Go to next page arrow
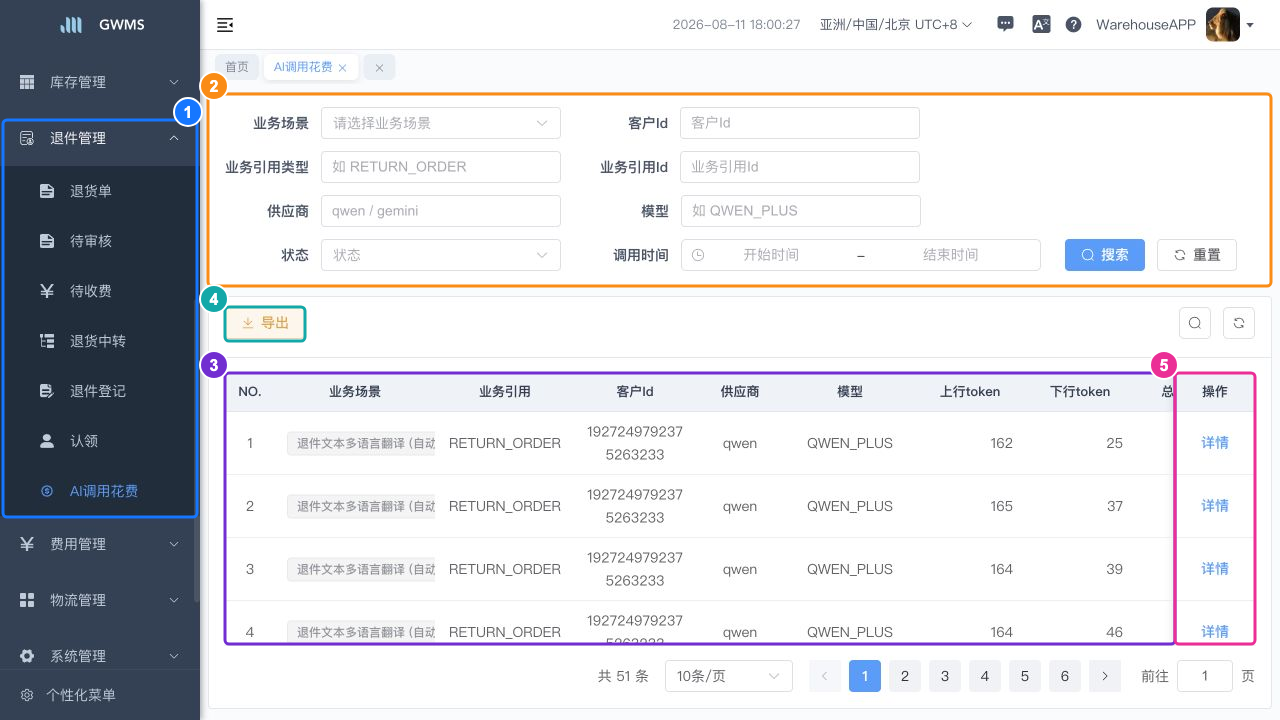Viewport: 1280px width, 720px height. [x=1105, y=676]
